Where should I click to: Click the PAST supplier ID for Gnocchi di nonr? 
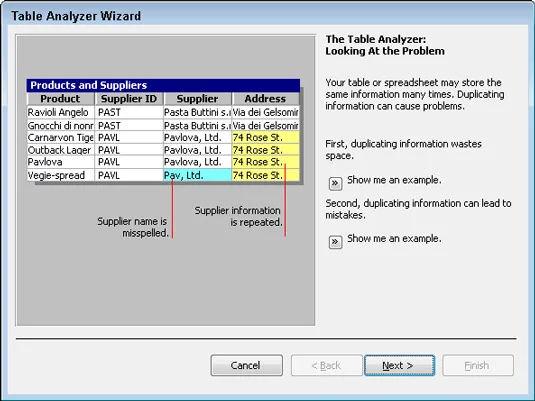129,126
